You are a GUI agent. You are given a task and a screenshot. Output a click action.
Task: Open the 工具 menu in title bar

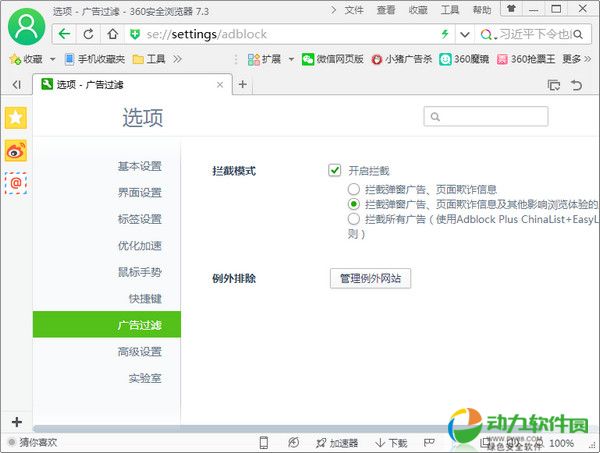[x=450, y=10]
